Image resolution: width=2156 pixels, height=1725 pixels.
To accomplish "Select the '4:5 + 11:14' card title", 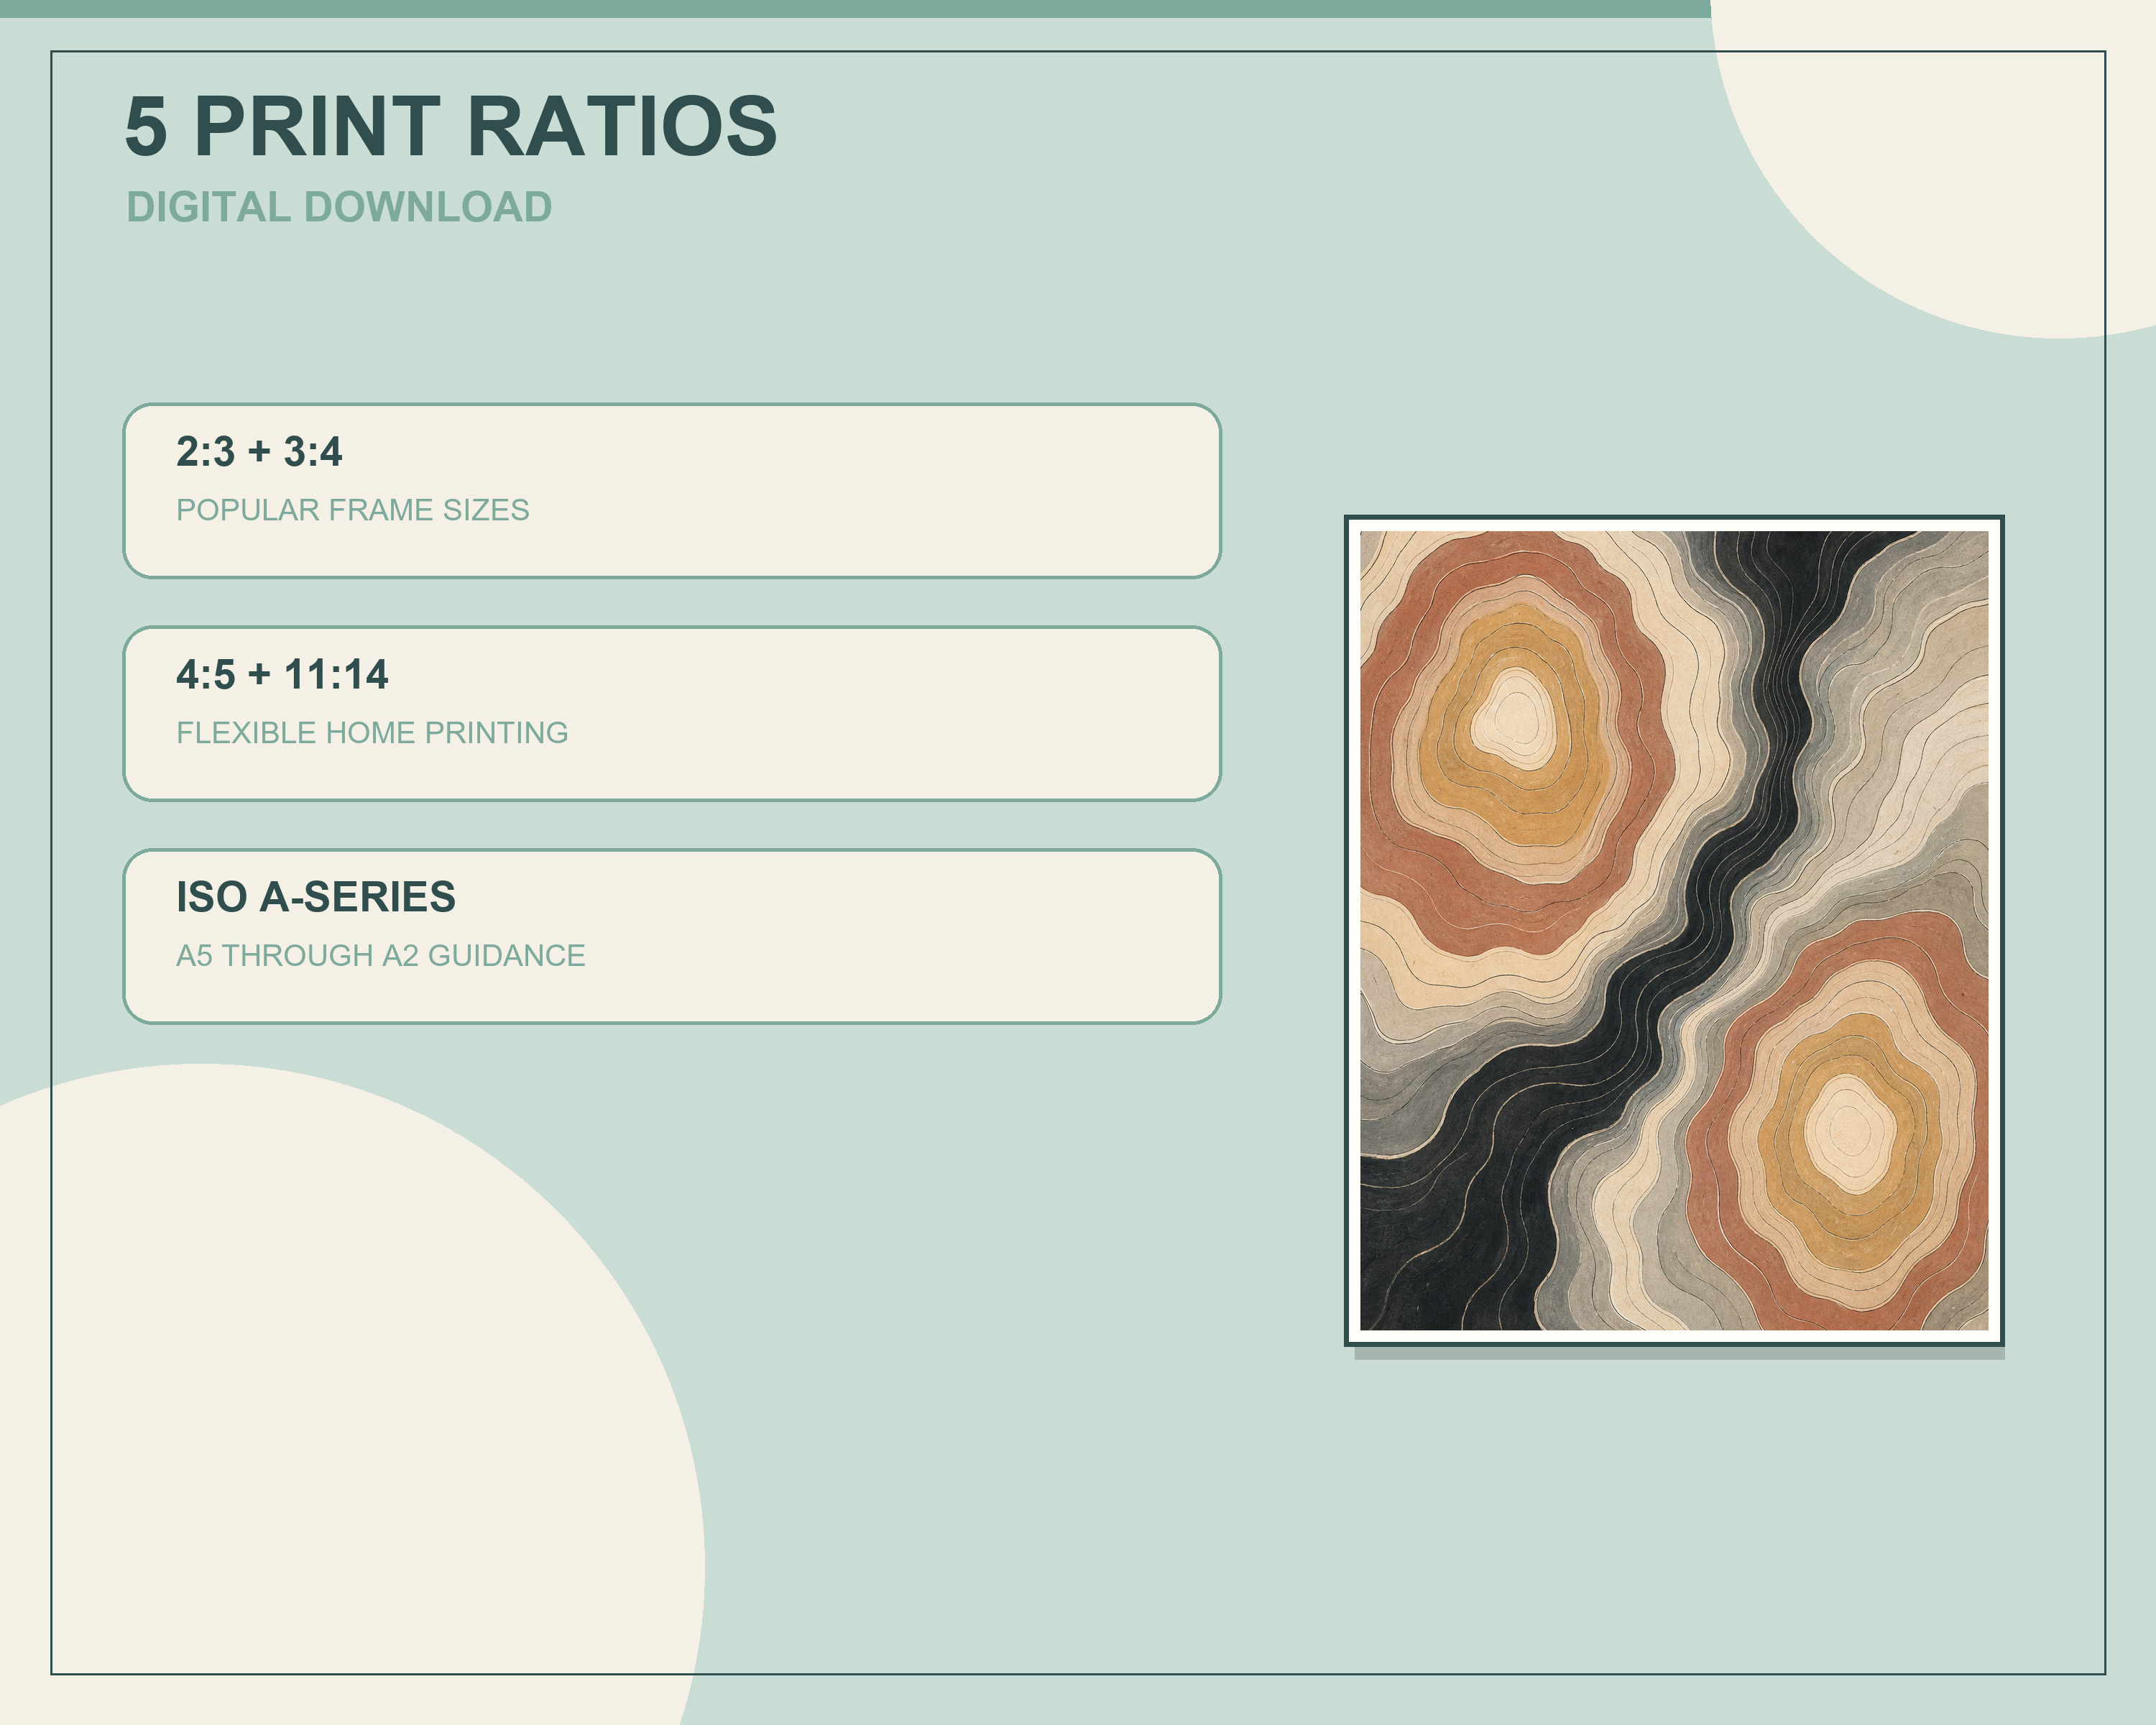I will [282, 675].
